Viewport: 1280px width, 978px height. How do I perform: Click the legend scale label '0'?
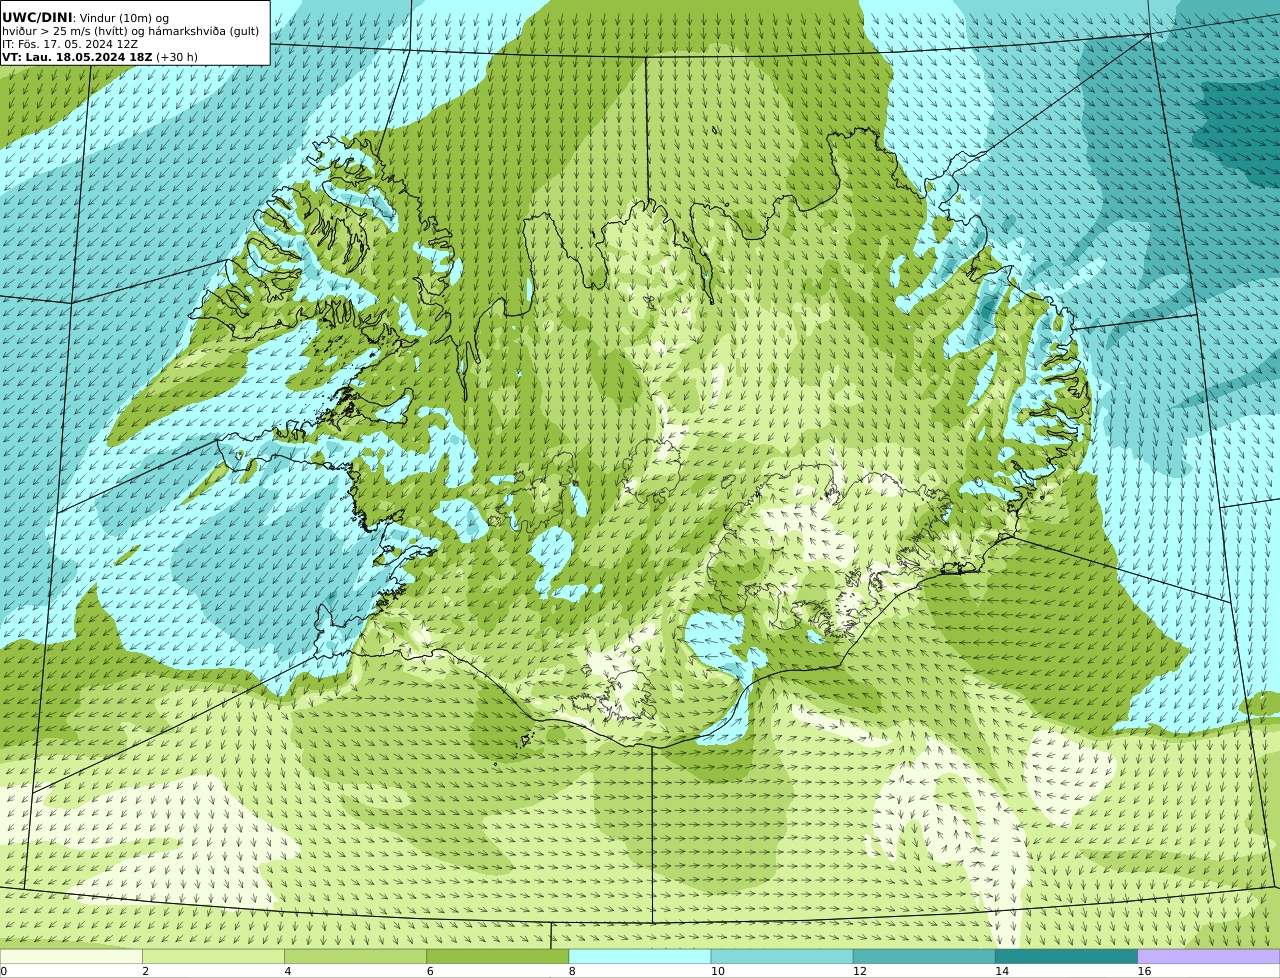click(x=3, y=971)
